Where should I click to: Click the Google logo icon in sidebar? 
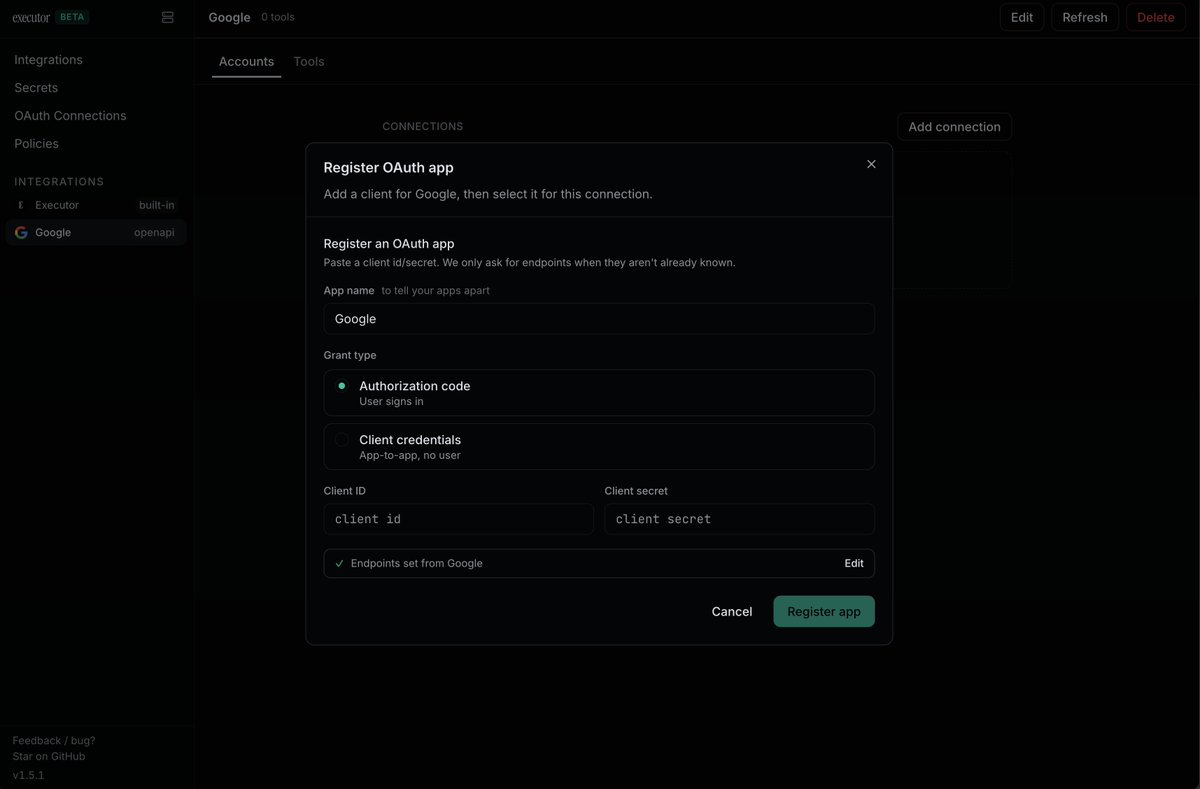(x=21, y=232)
